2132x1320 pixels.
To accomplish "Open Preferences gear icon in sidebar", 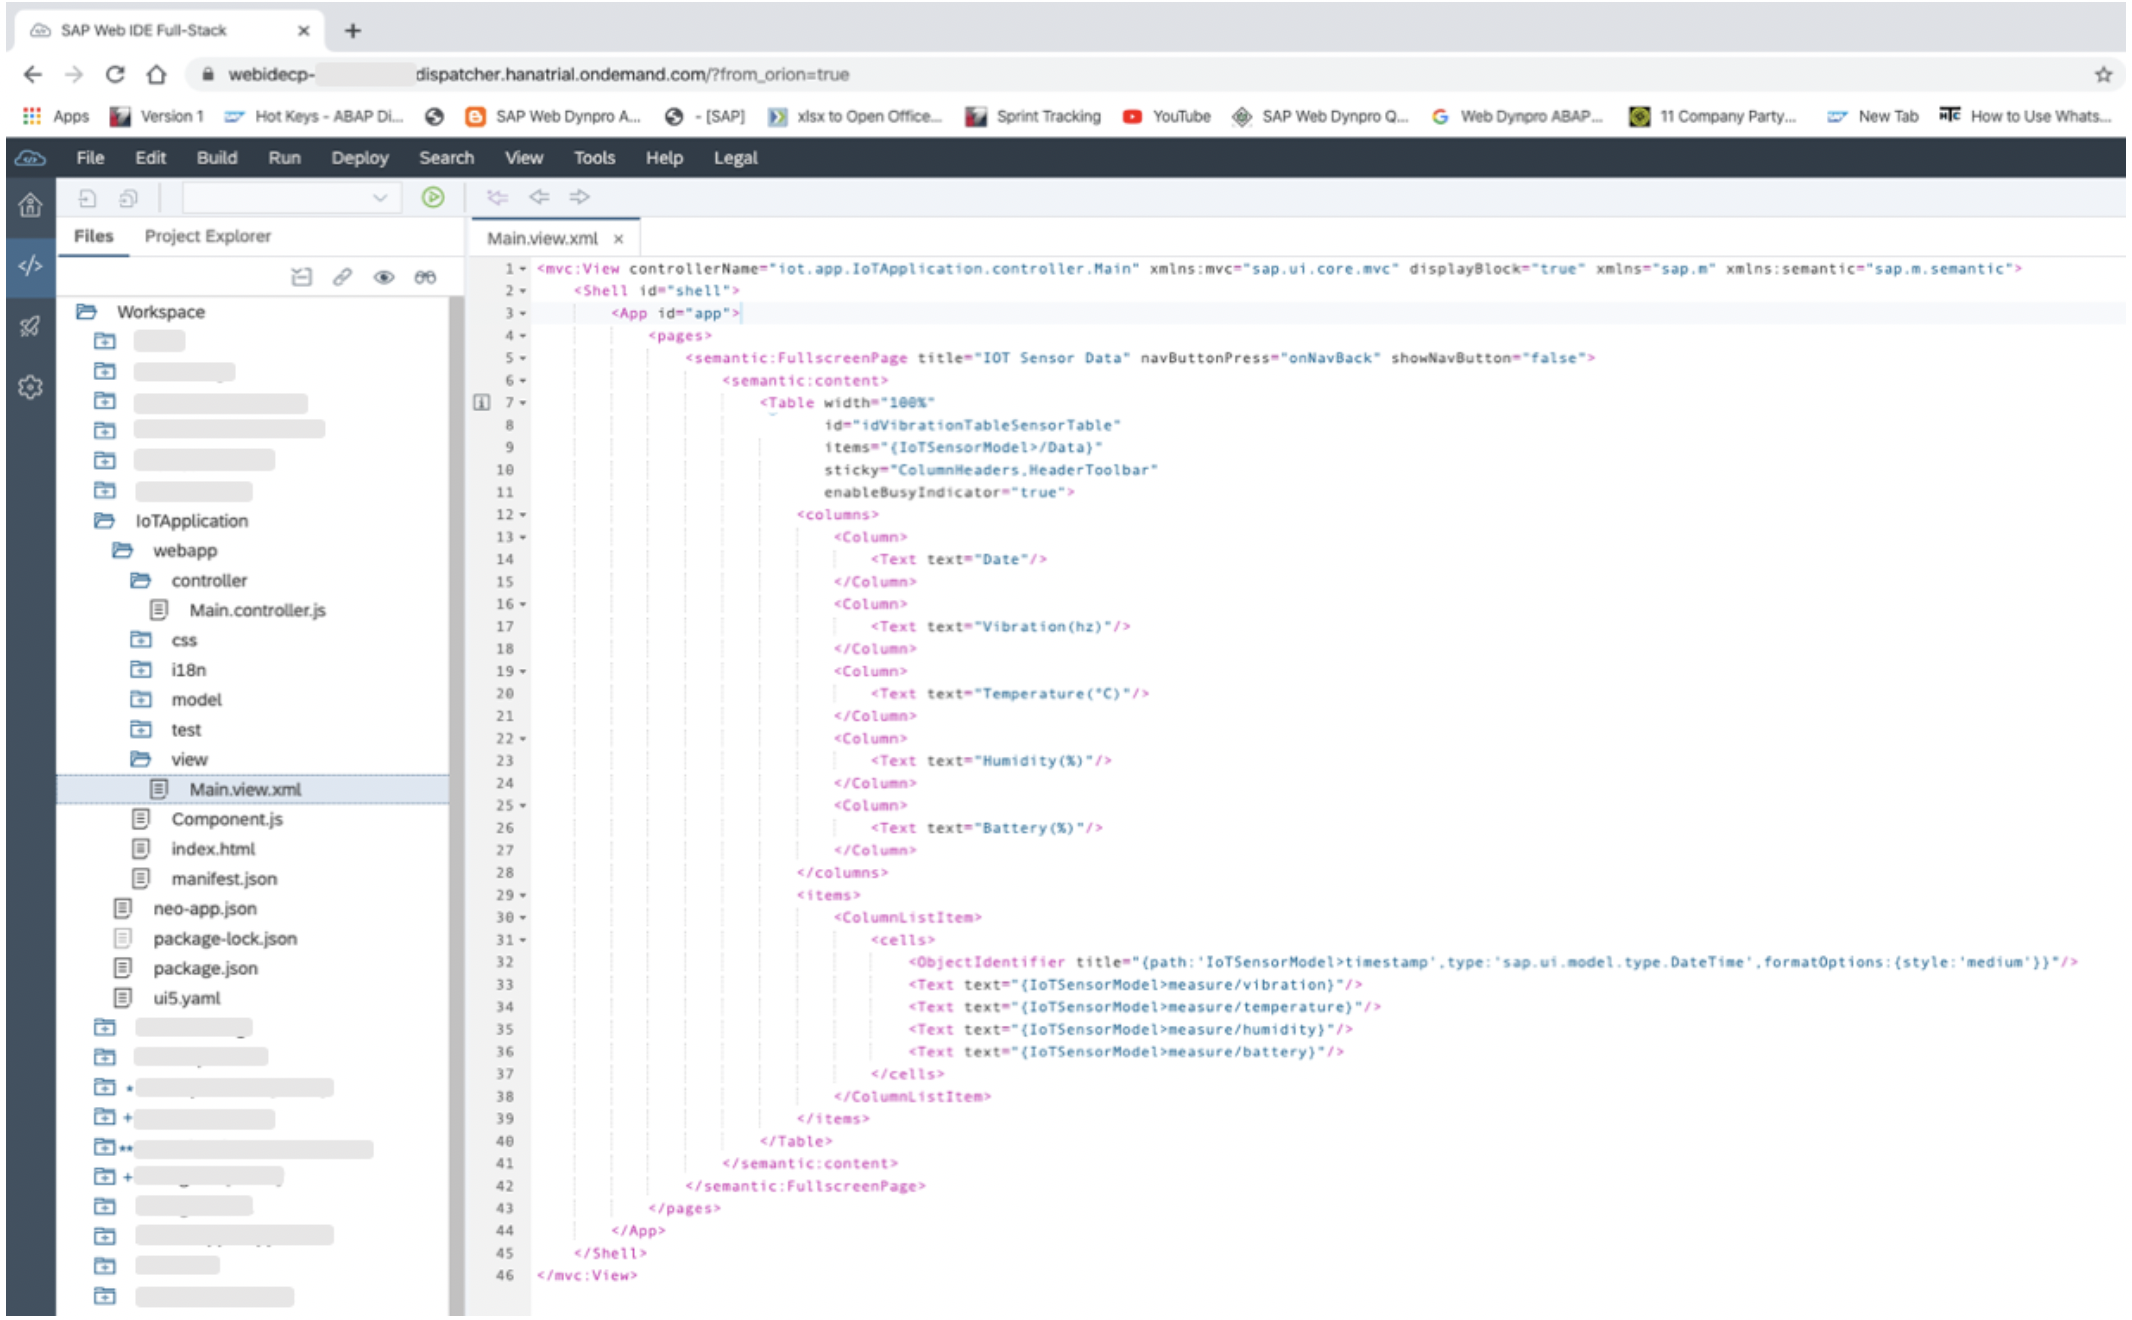I will click(x=30, y=387).
